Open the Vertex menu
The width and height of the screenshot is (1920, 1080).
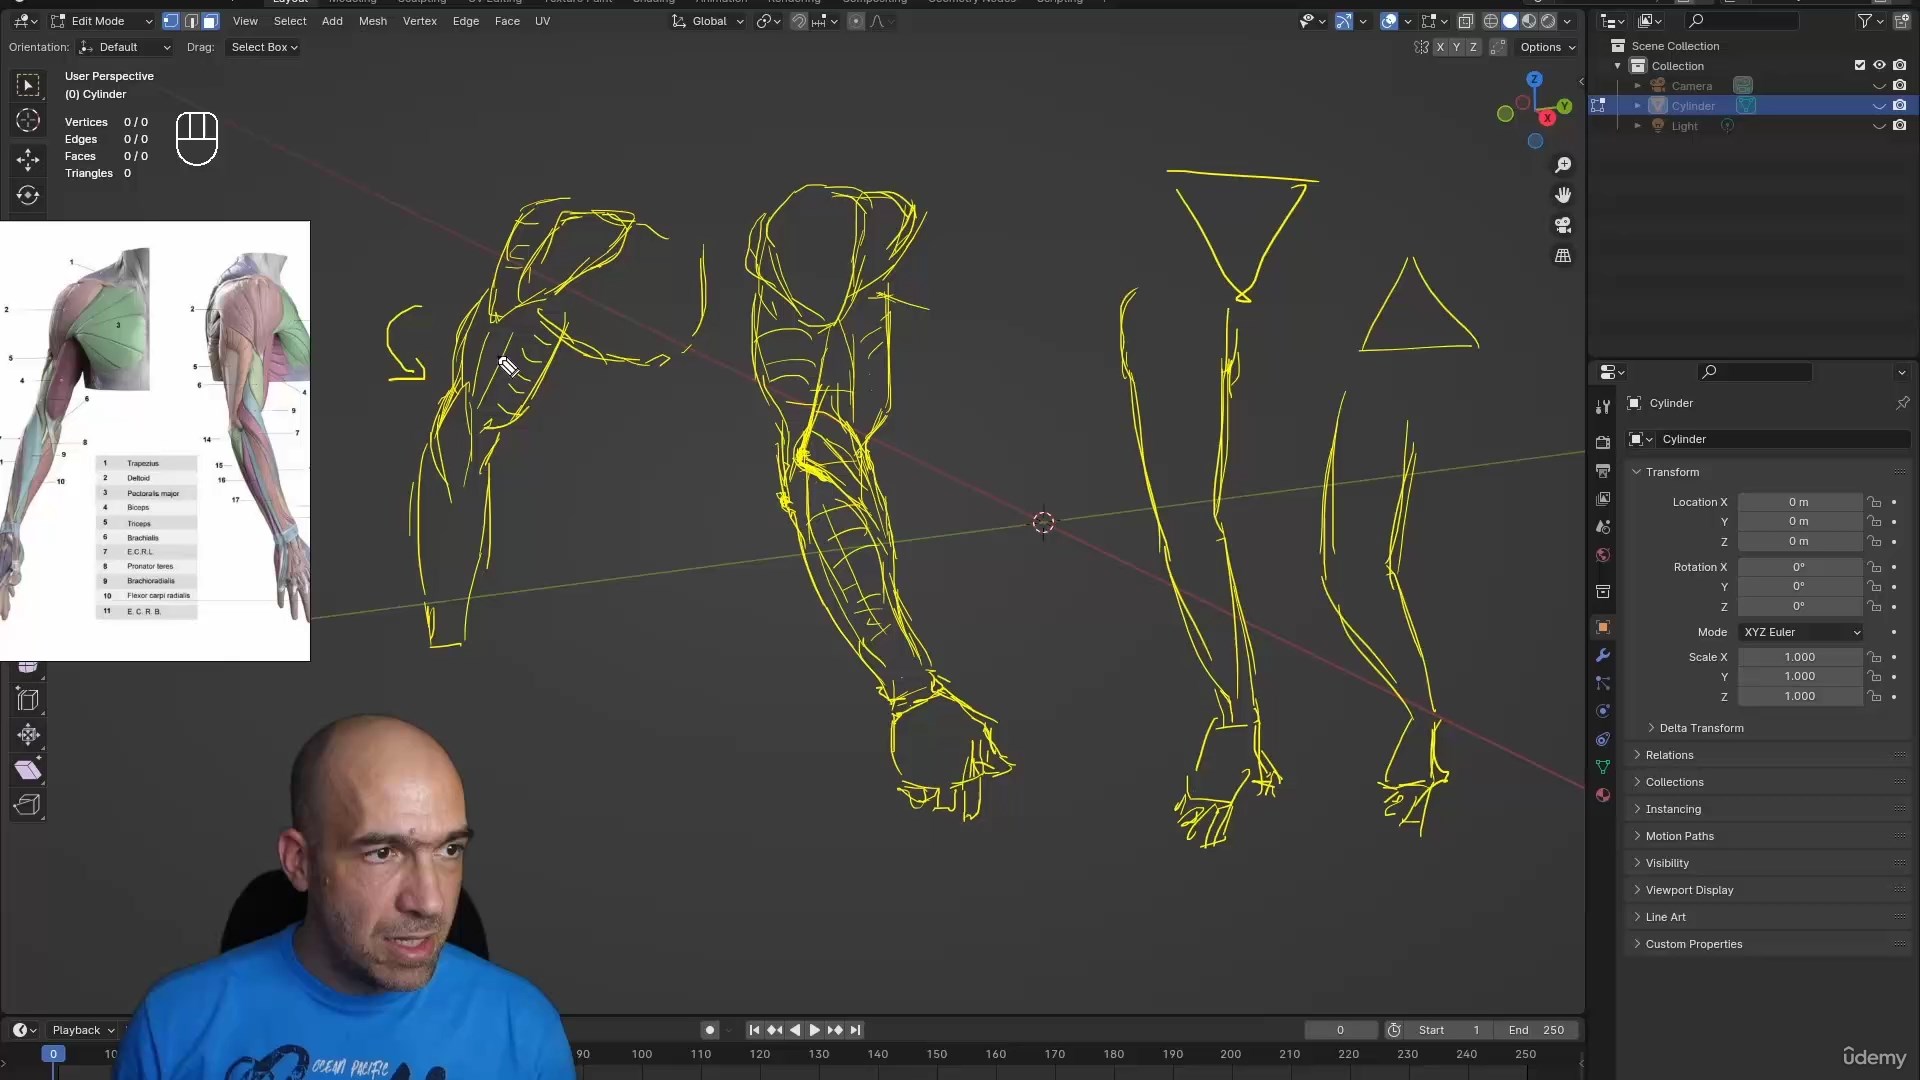(419, 21)
